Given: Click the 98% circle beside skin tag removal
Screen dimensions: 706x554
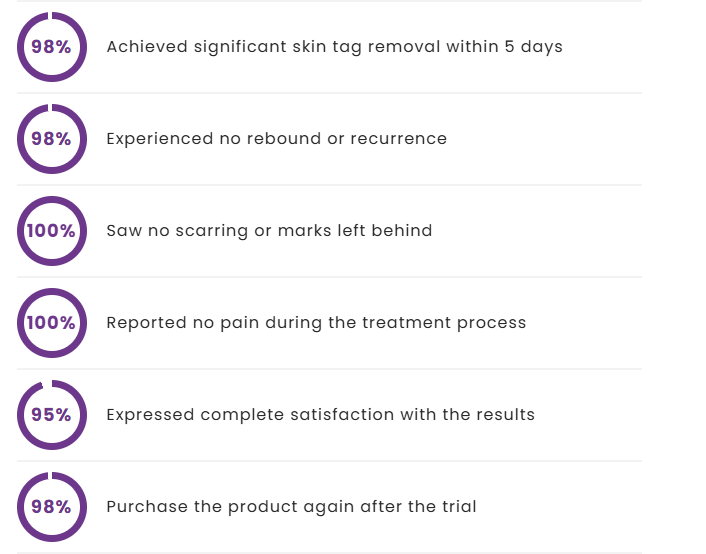Looking at the screenshot, I should coord(51,47).
